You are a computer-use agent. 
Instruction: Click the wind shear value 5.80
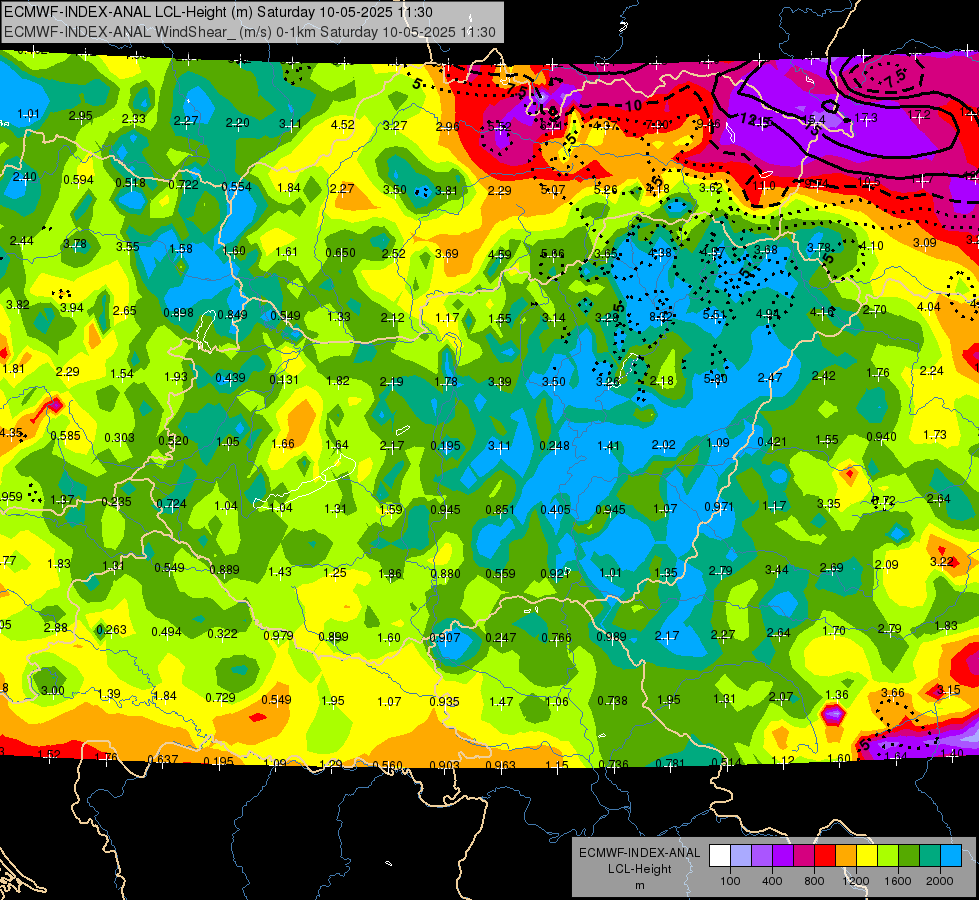[716, 378]
